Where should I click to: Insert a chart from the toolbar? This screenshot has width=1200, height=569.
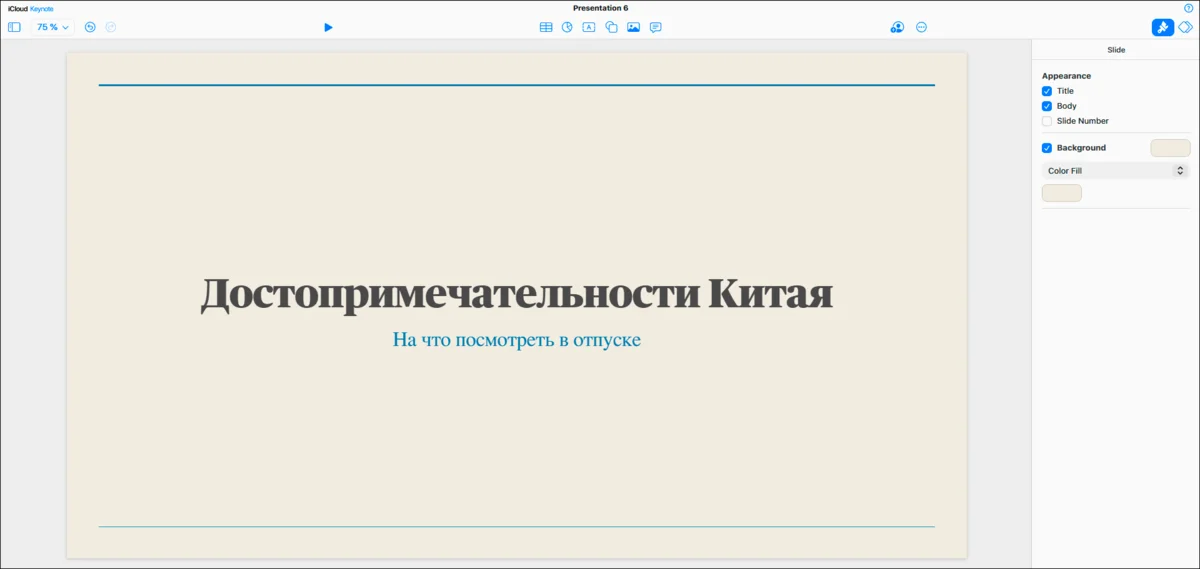[x=567, y=27]
